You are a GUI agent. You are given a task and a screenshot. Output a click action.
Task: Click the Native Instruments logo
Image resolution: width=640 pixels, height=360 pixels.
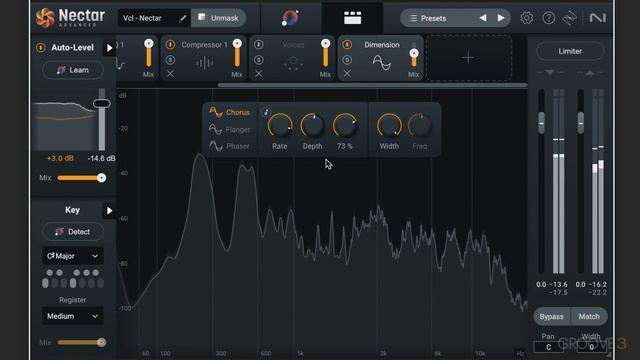[597, 18]
